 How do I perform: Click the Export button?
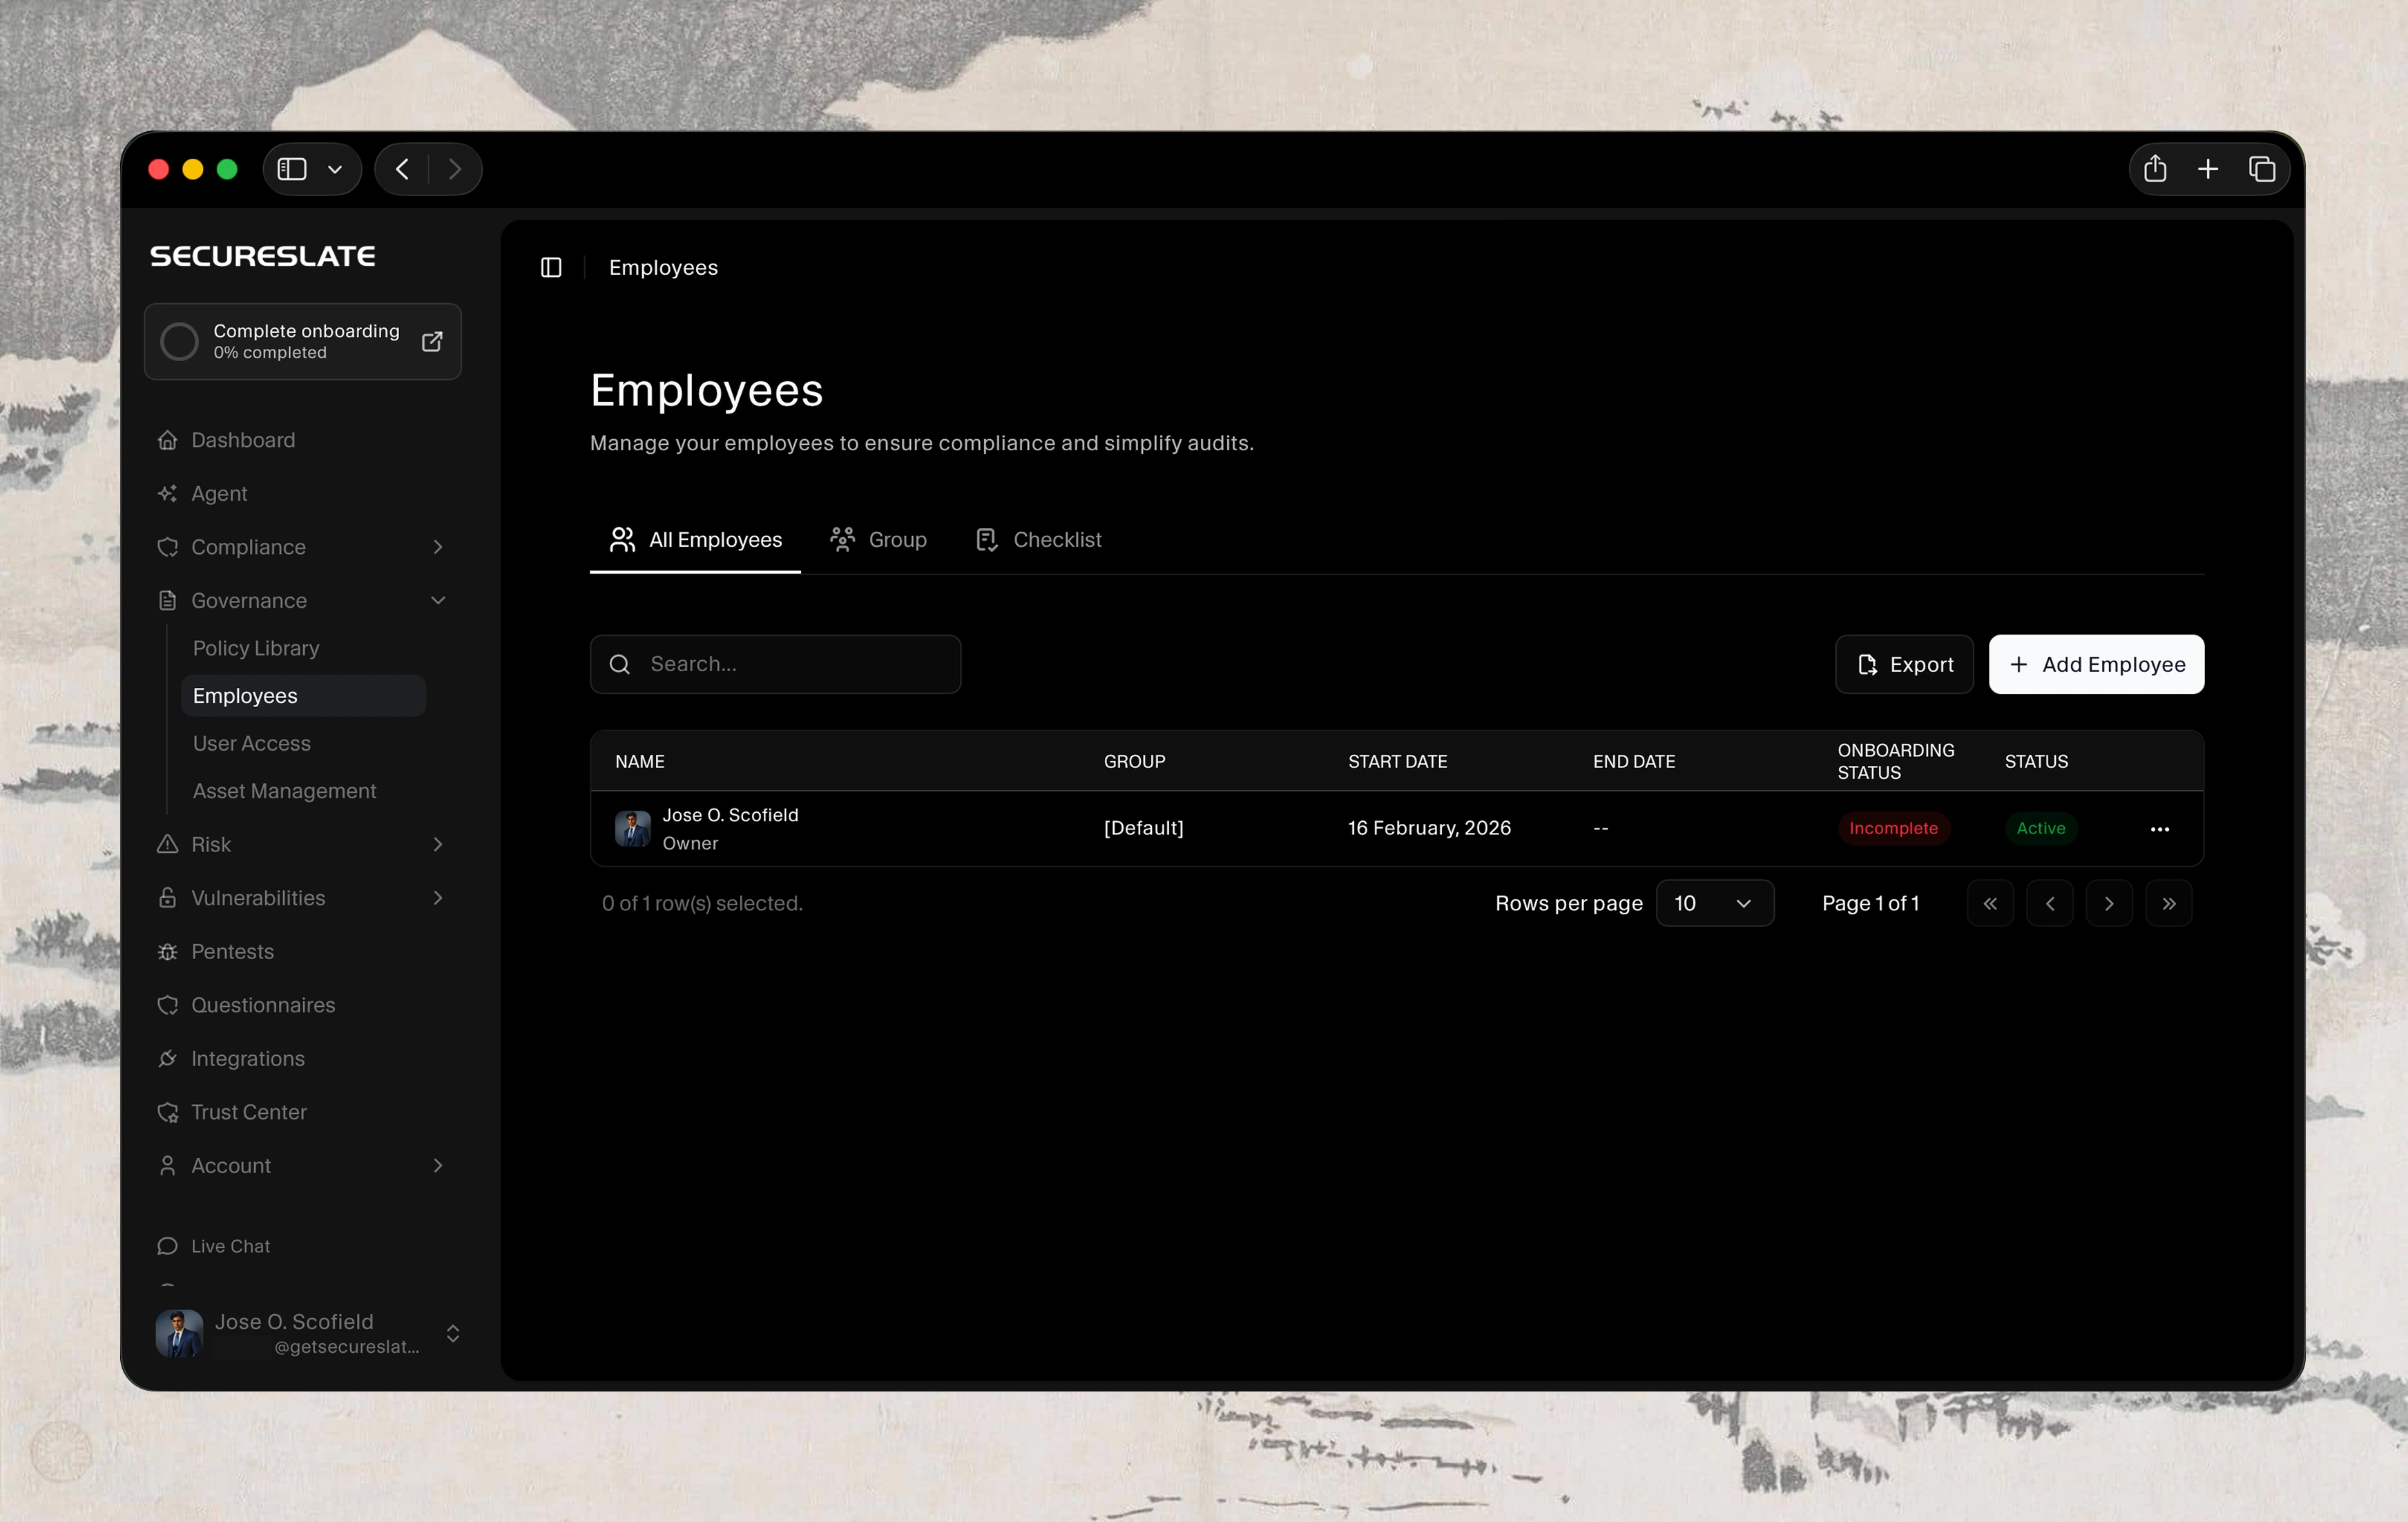(x=1903, y=664)
